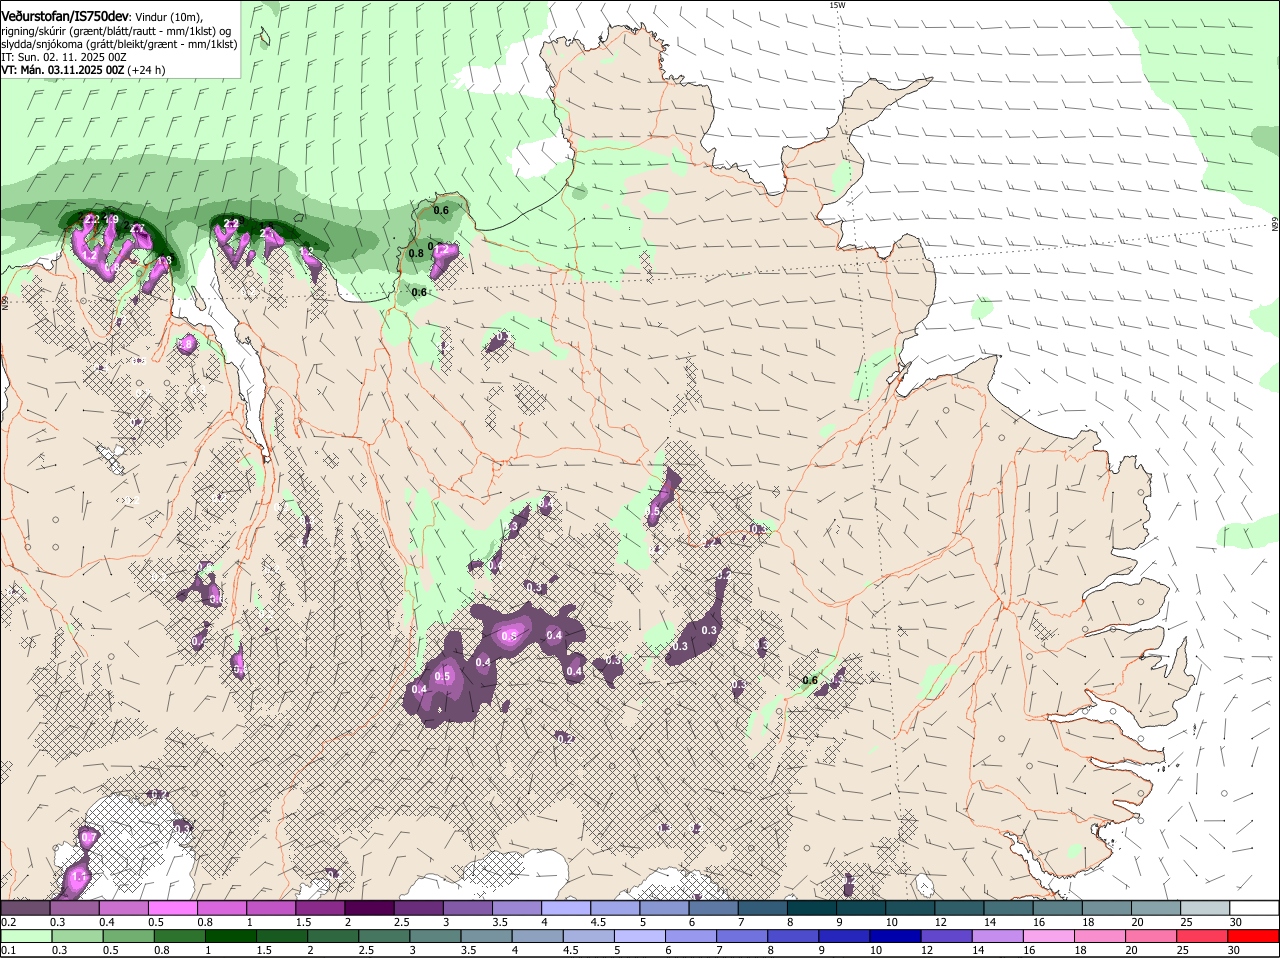Screen dimensions: 1280x958
Task: Pick the rain legend swatch between 6 and 7
Action: pyautogui.click(x=693, y=936)
